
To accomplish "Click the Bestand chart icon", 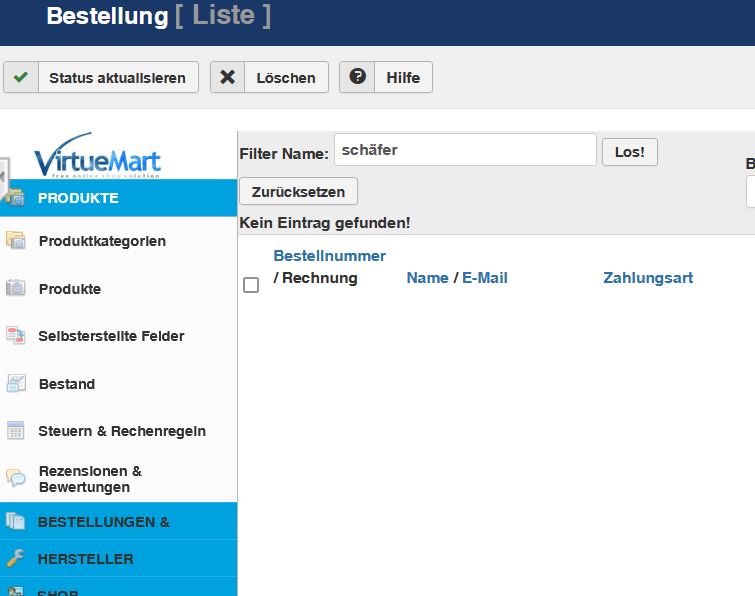I will pos(16,383).
